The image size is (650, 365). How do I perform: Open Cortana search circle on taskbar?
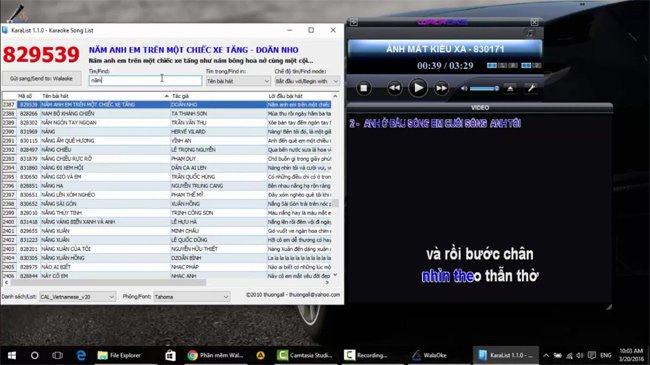coord(35,355)
